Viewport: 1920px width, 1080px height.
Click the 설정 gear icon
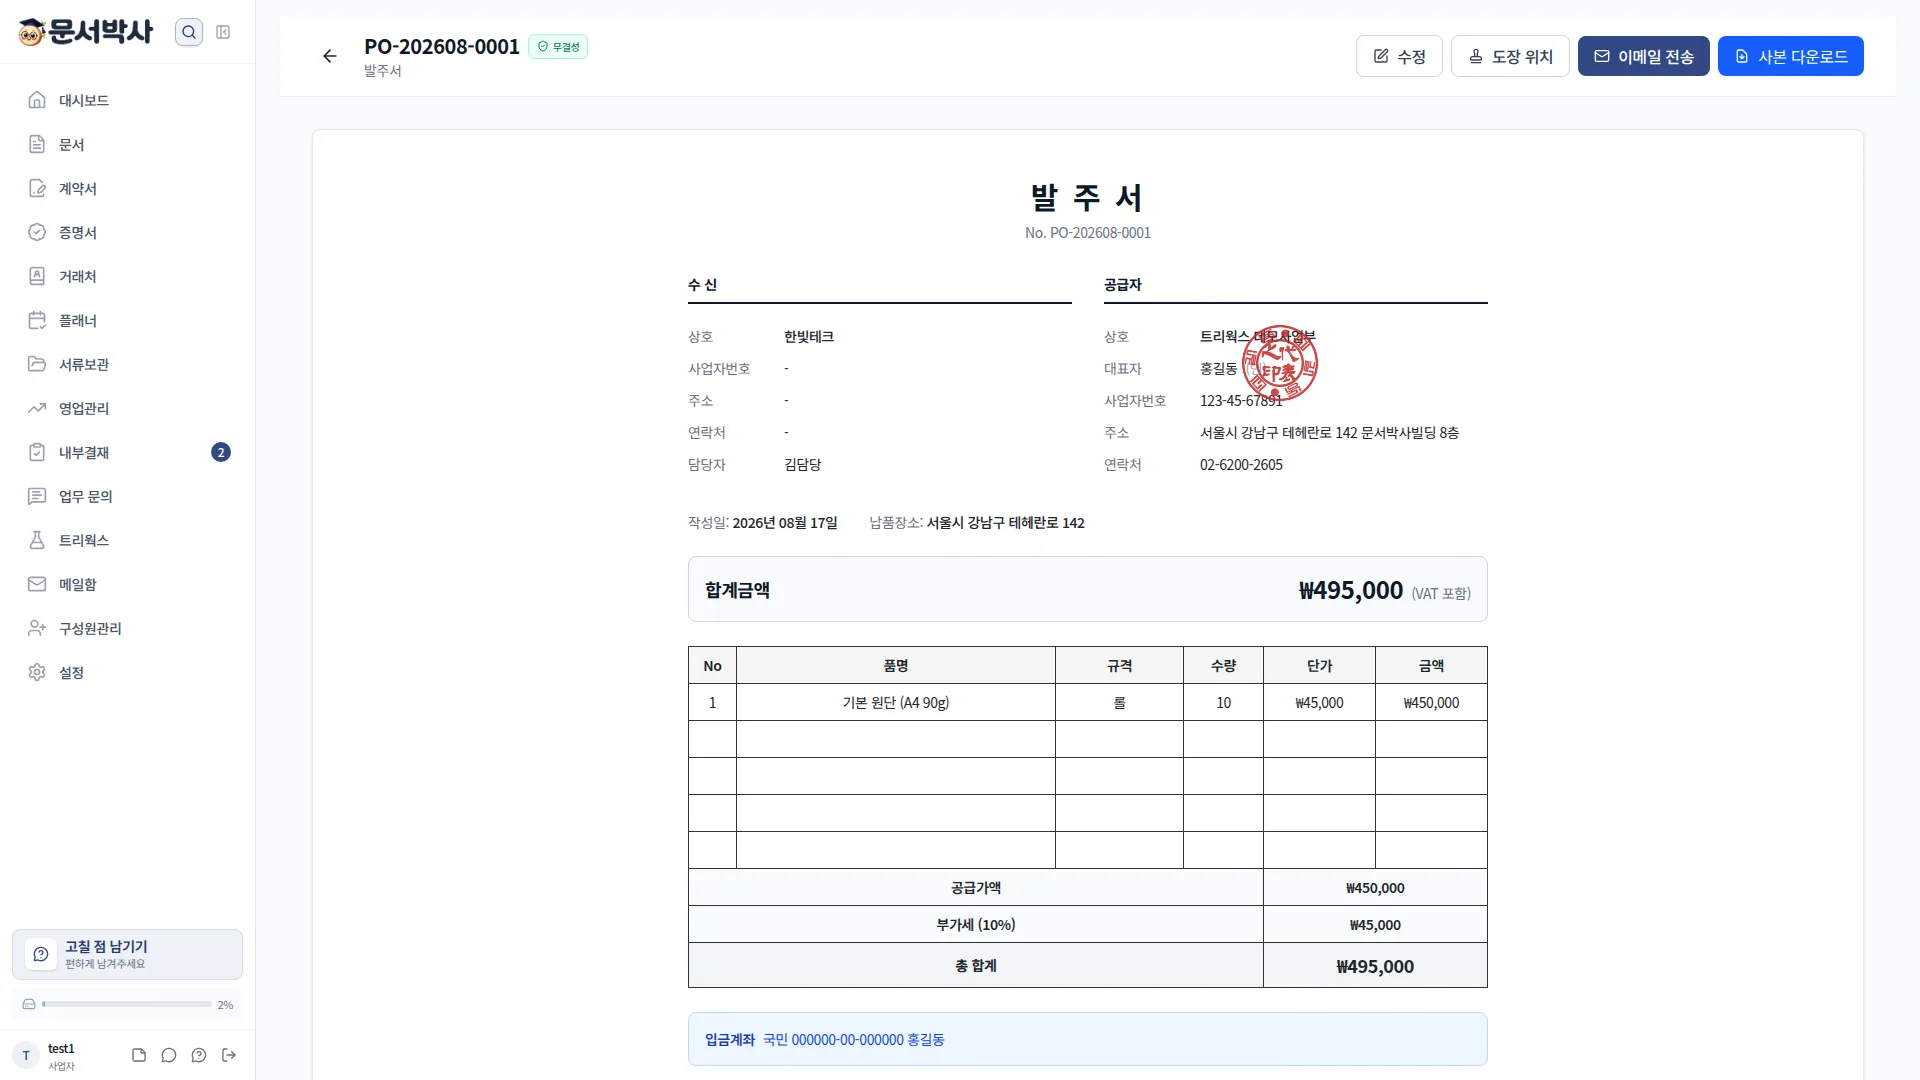(37, 672)
